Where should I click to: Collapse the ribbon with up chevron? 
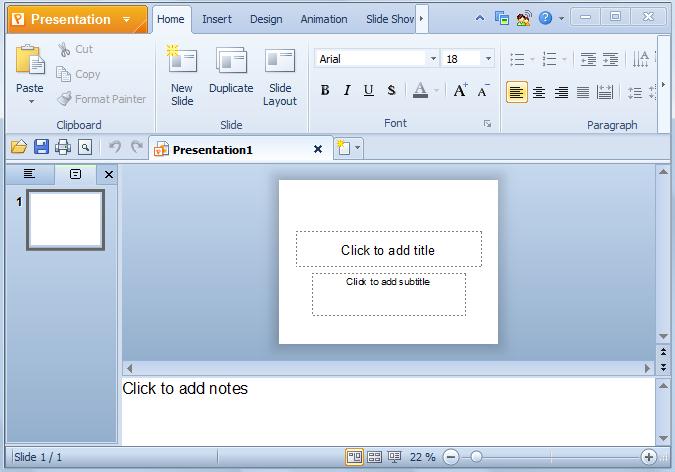click(480, 18)
